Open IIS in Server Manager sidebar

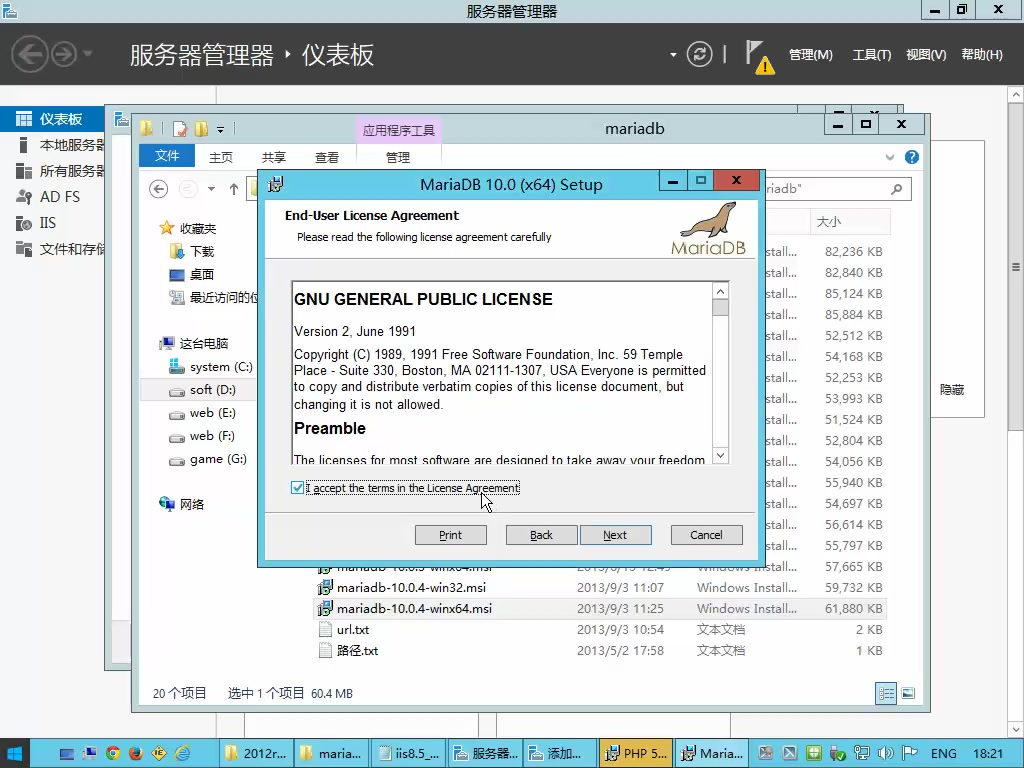click(x=52, y=223)
